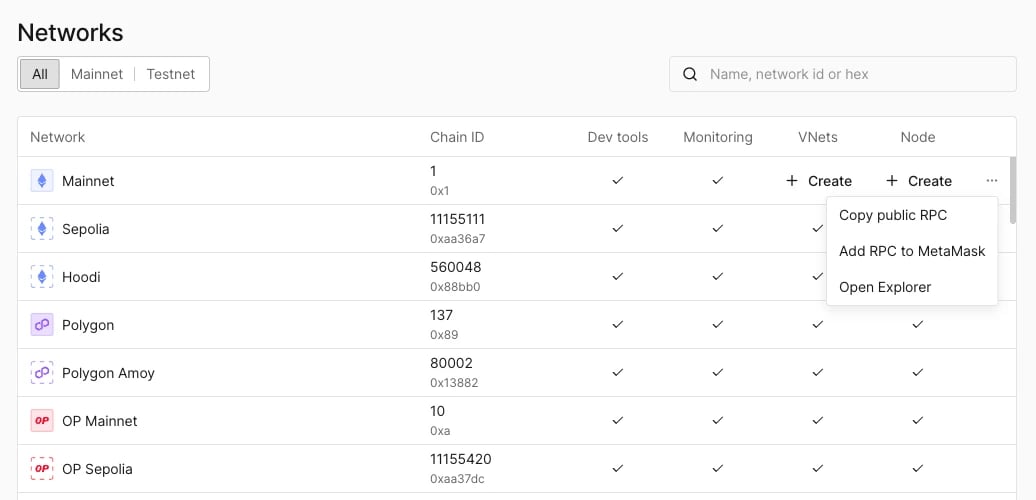Switch to the Mainnet filter tab
The width and height of the screenshot is (1036, 500).
pos(96,74)
